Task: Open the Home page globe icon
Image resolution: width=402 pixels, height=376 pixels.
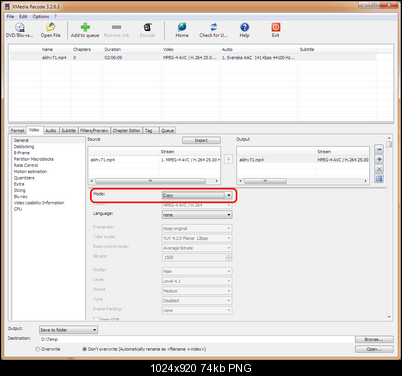Action: 182,30
